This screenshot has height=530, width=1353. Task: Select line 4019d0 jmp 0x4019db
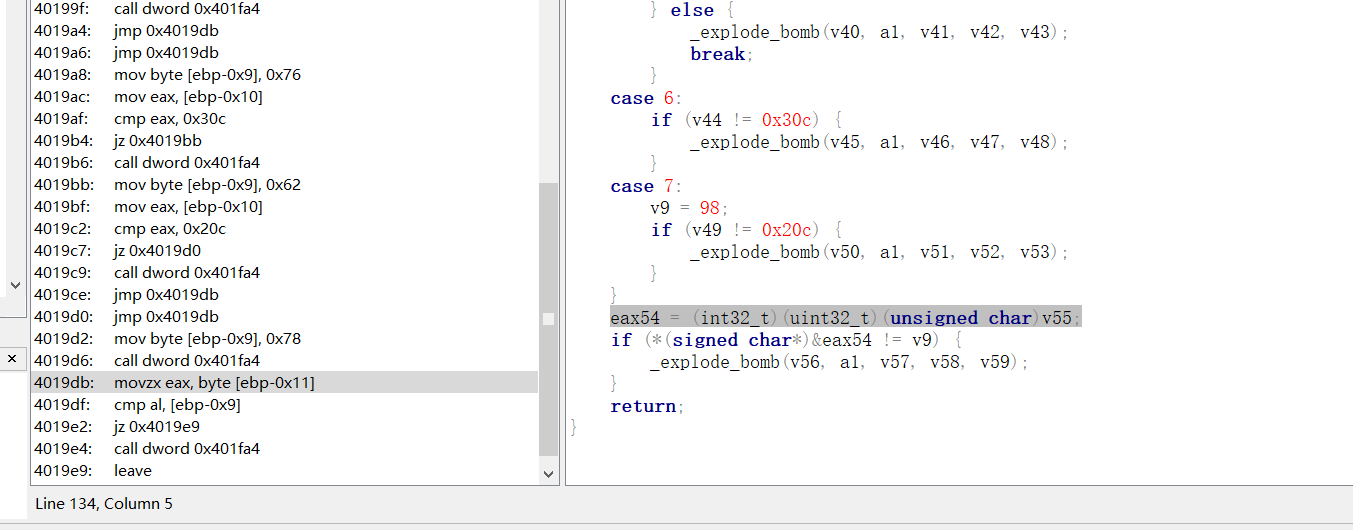pos(284,317)
